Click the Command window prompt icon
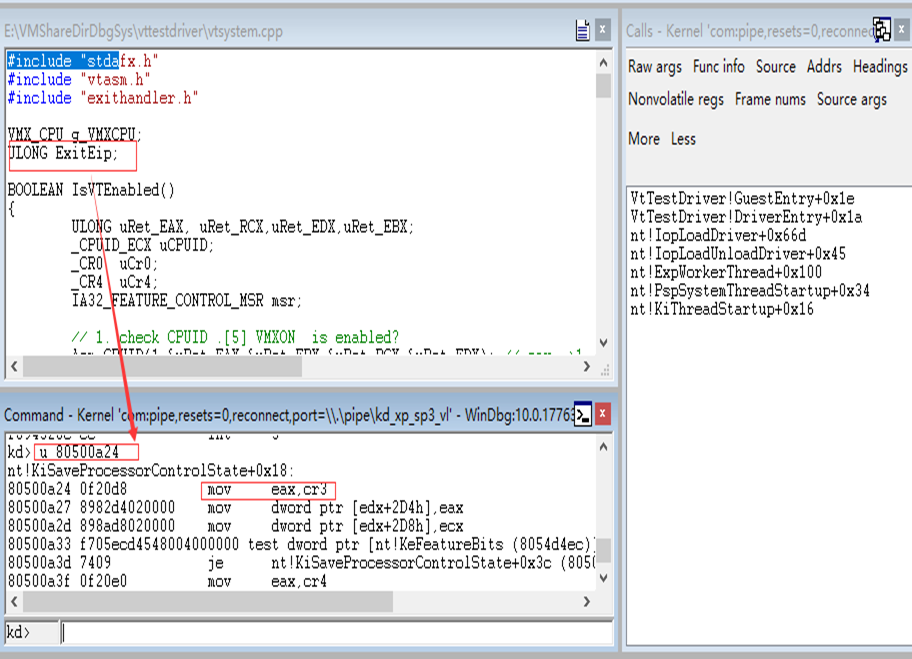 pos(582,414)
